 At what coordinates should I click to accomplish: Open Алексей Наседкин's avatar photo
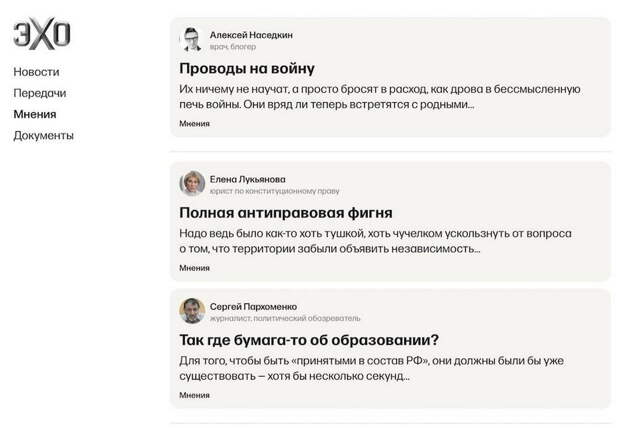pyautogui.click(x=192, y=40)
